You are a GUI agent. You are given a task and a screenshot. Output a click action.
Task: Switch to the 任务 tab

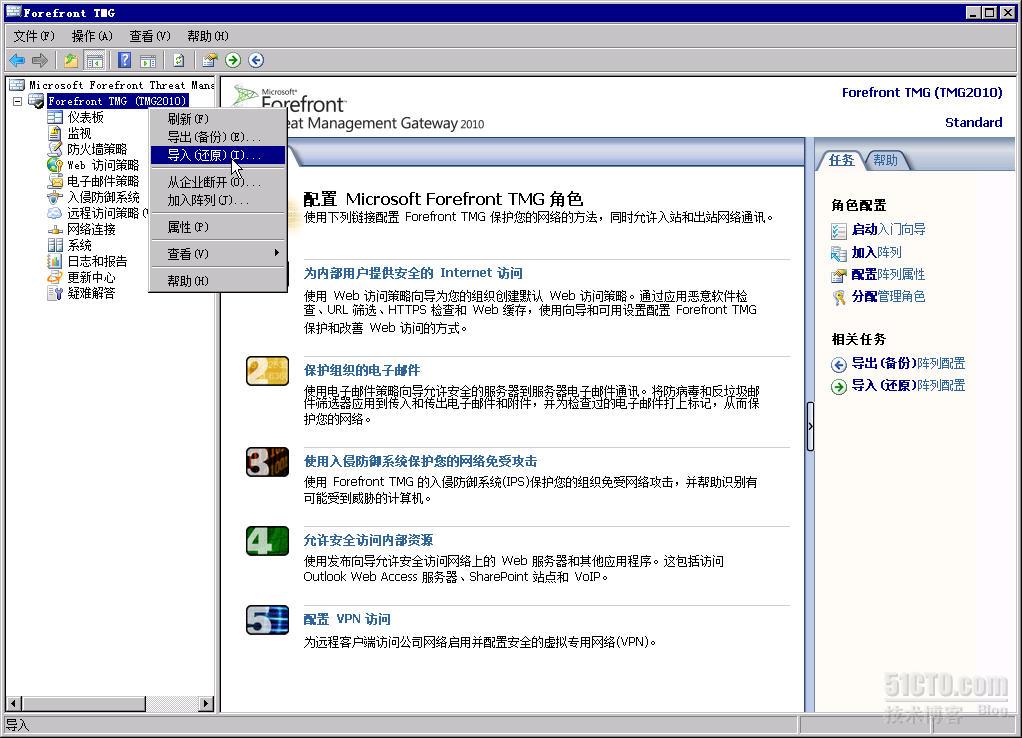coord(841,160)
